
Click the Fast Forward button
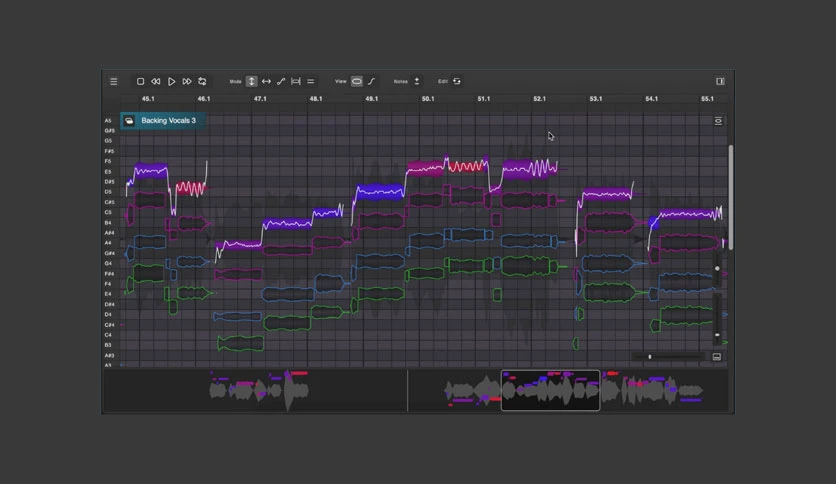[x=187, y=82]
